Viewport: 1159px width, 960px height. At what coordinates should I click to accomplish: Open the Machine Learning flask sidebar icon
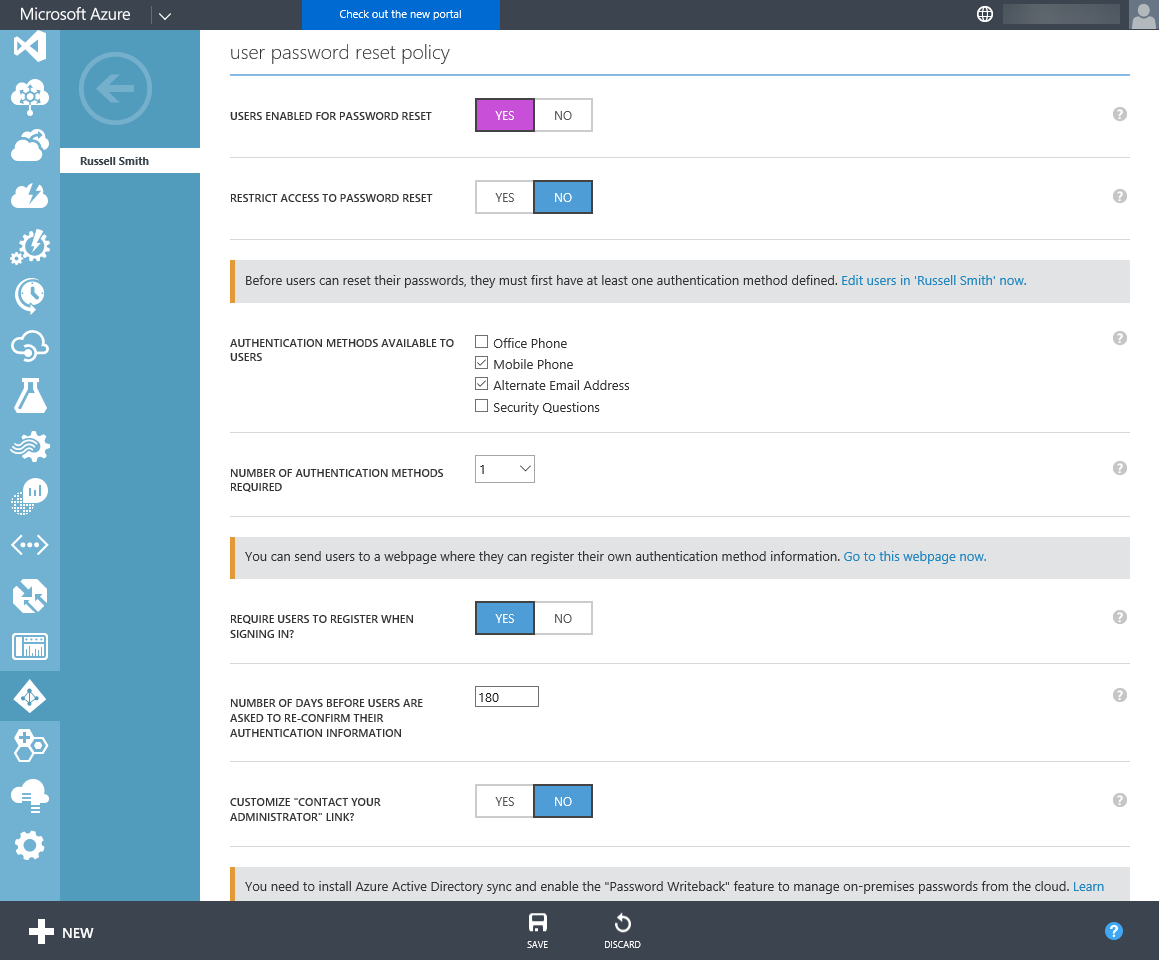(x=30, y=395)
